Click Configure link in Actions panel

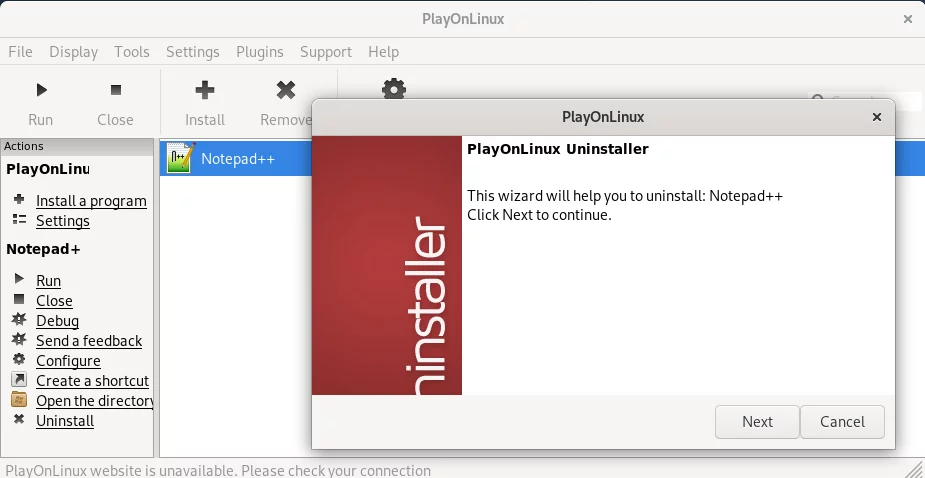point(68,361)
